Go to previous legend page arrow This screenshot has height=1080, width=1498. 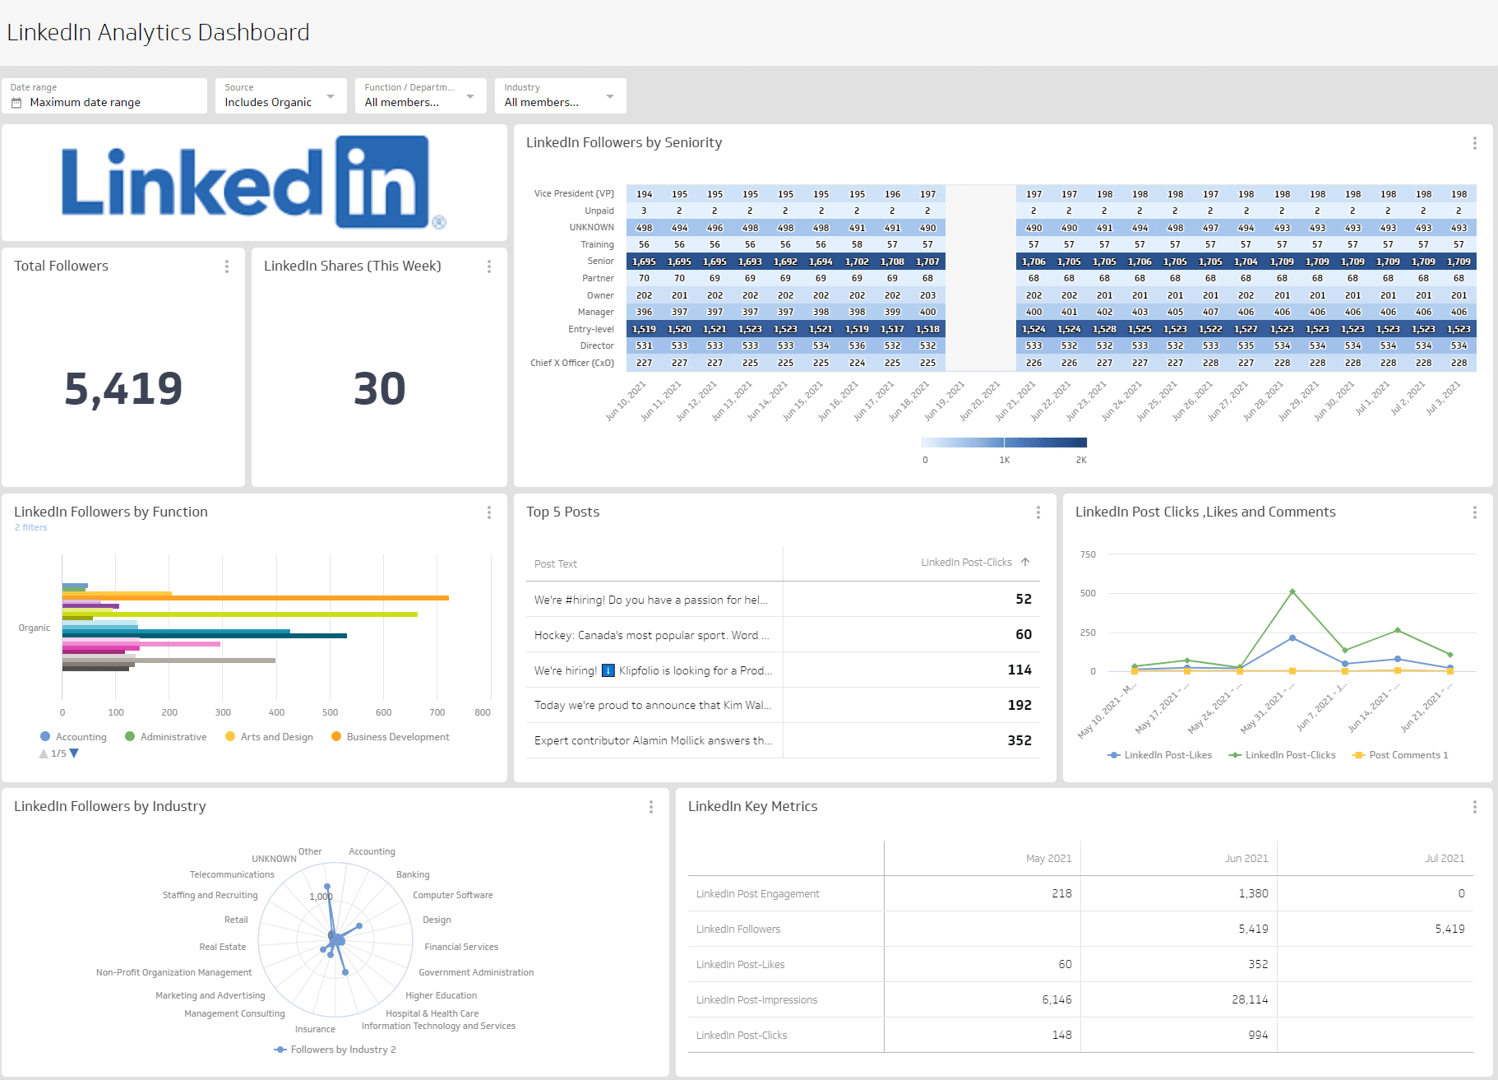point(43,754)
